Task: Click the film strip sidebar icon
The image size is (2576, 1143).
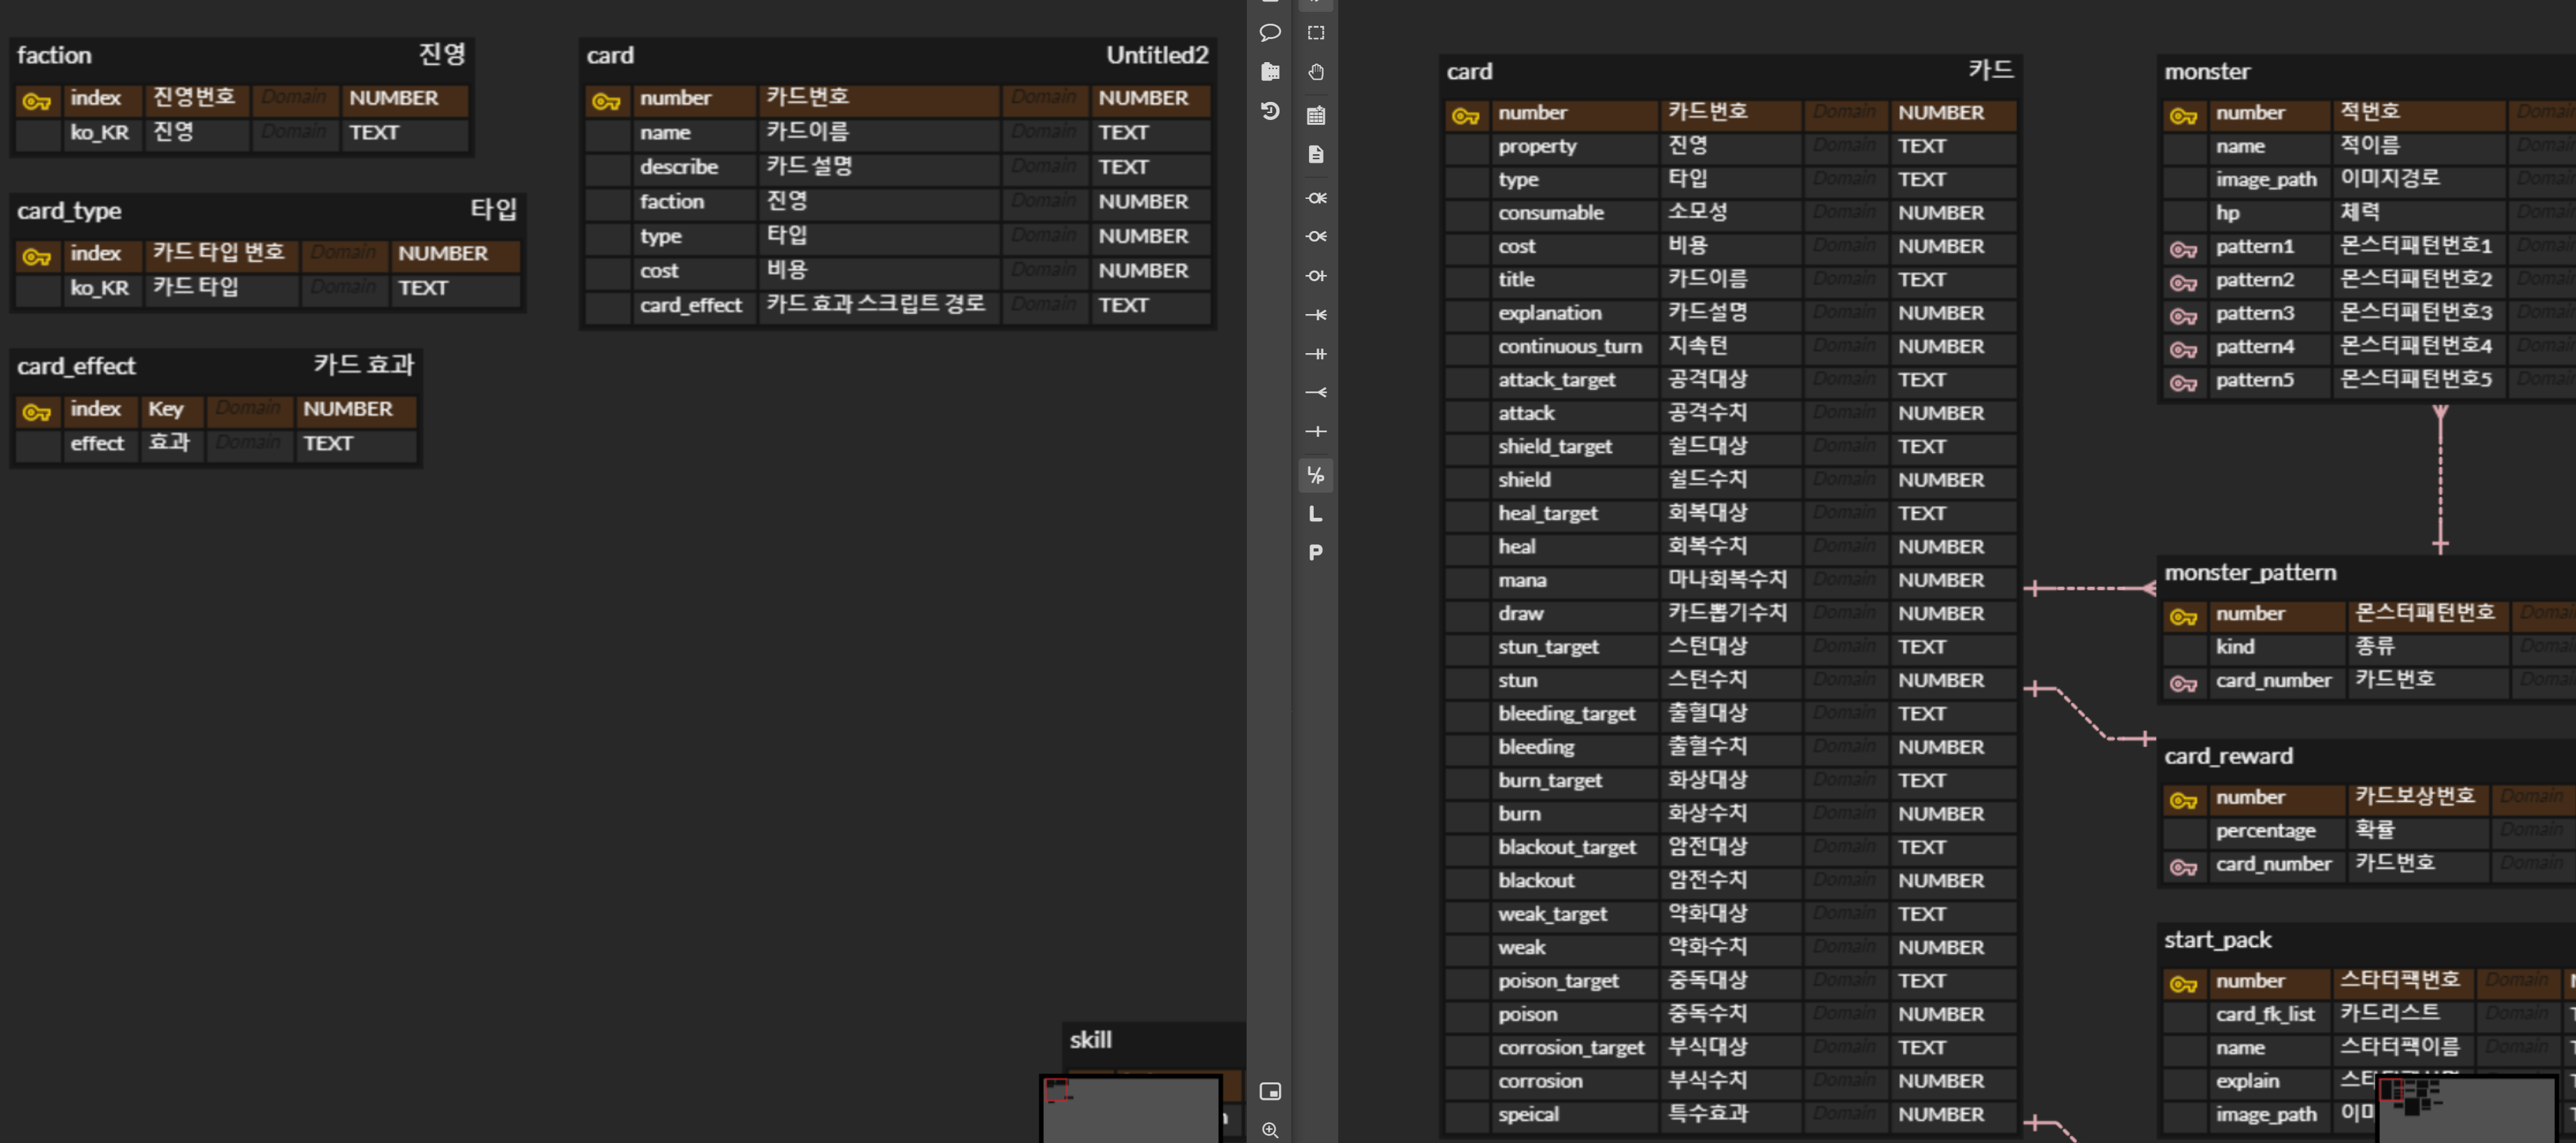Action: [x=1270, y=72]
